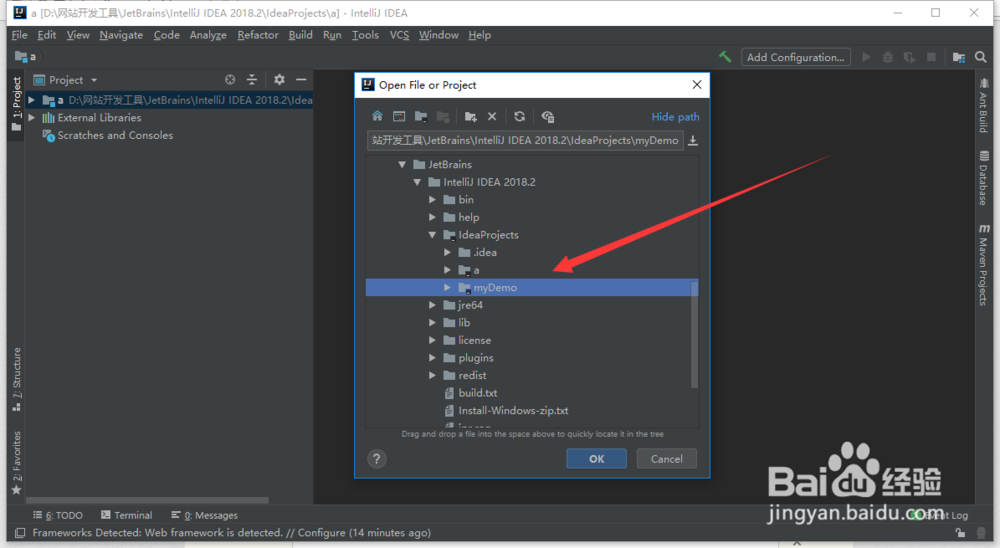Close the Open File or Project dialog

point(697,85)
